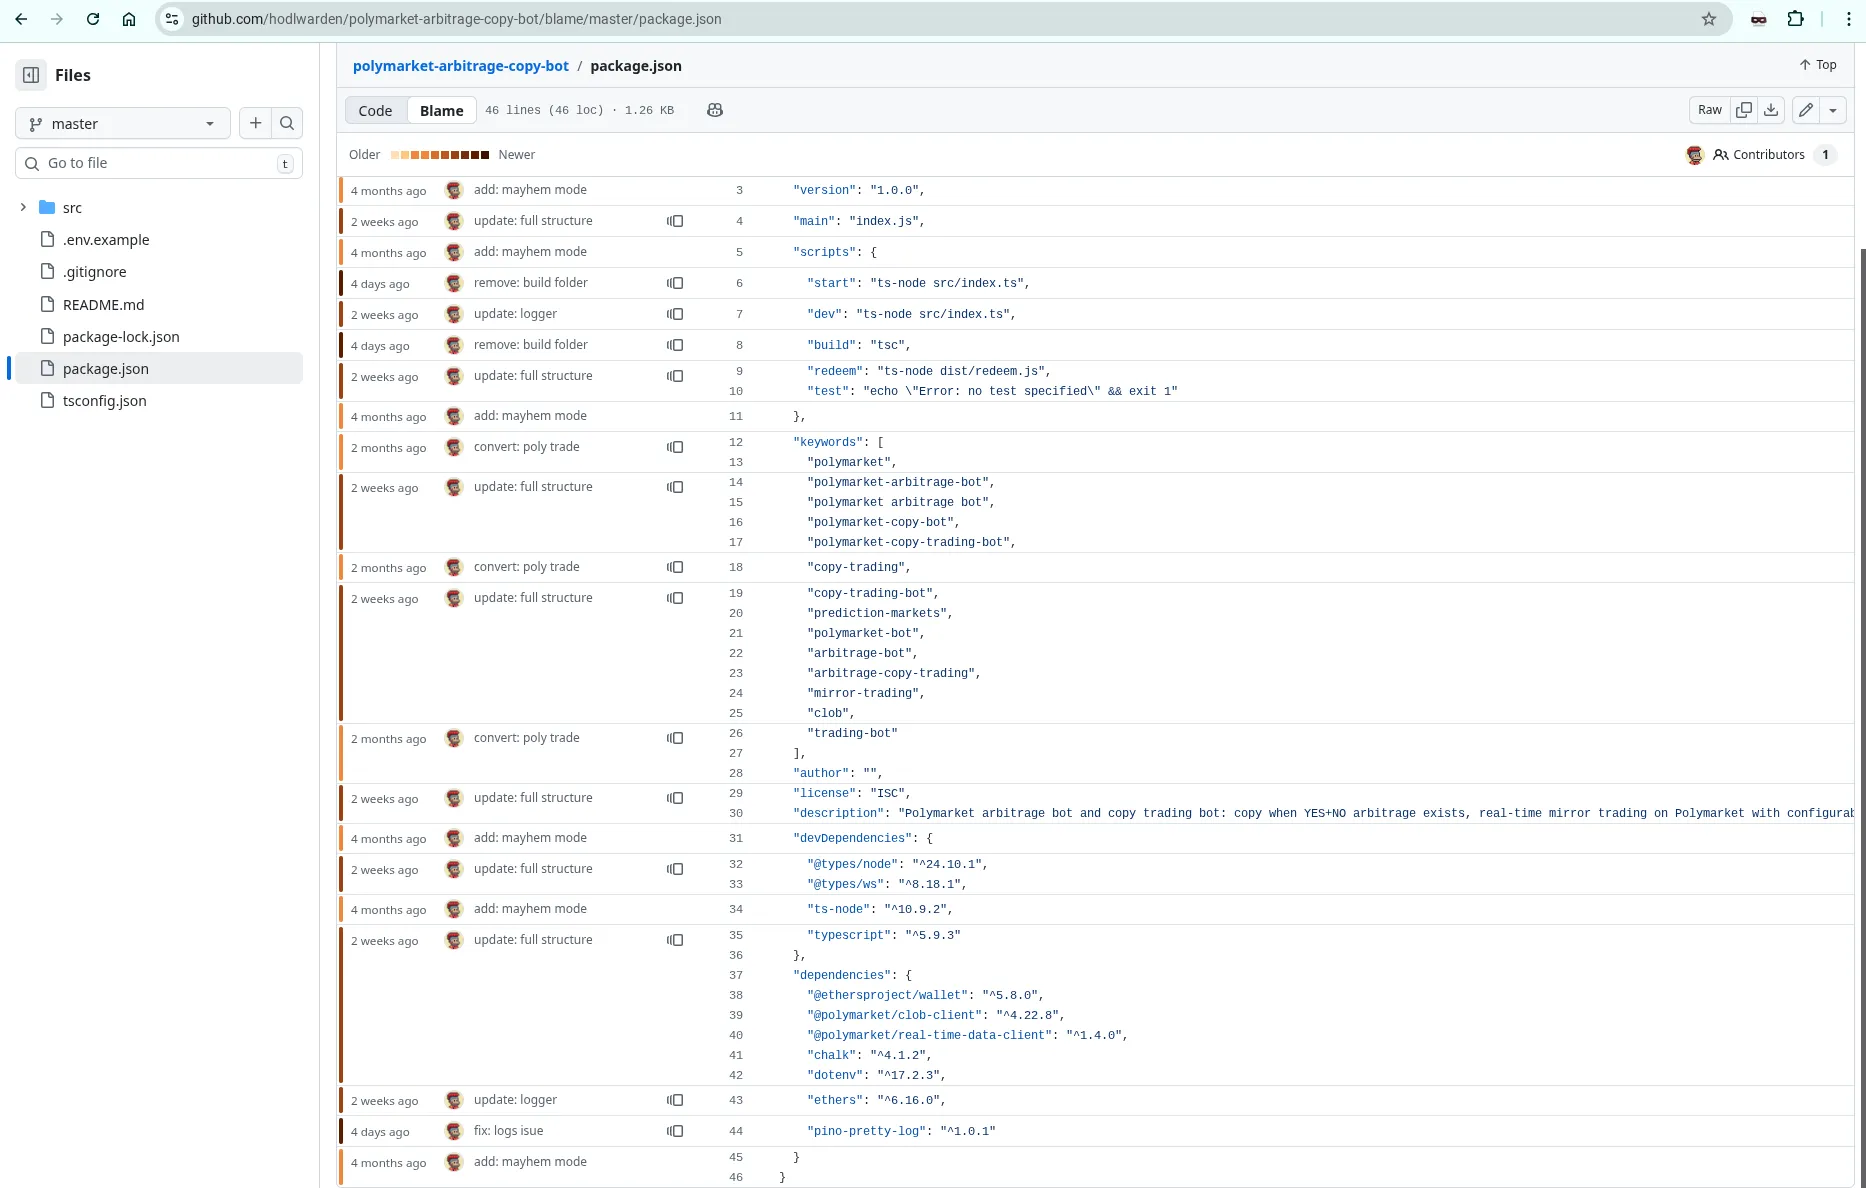1866x1188 pixels.
Task: Open Chrome's three-dot menu
Action: [x=1849, y=18]
